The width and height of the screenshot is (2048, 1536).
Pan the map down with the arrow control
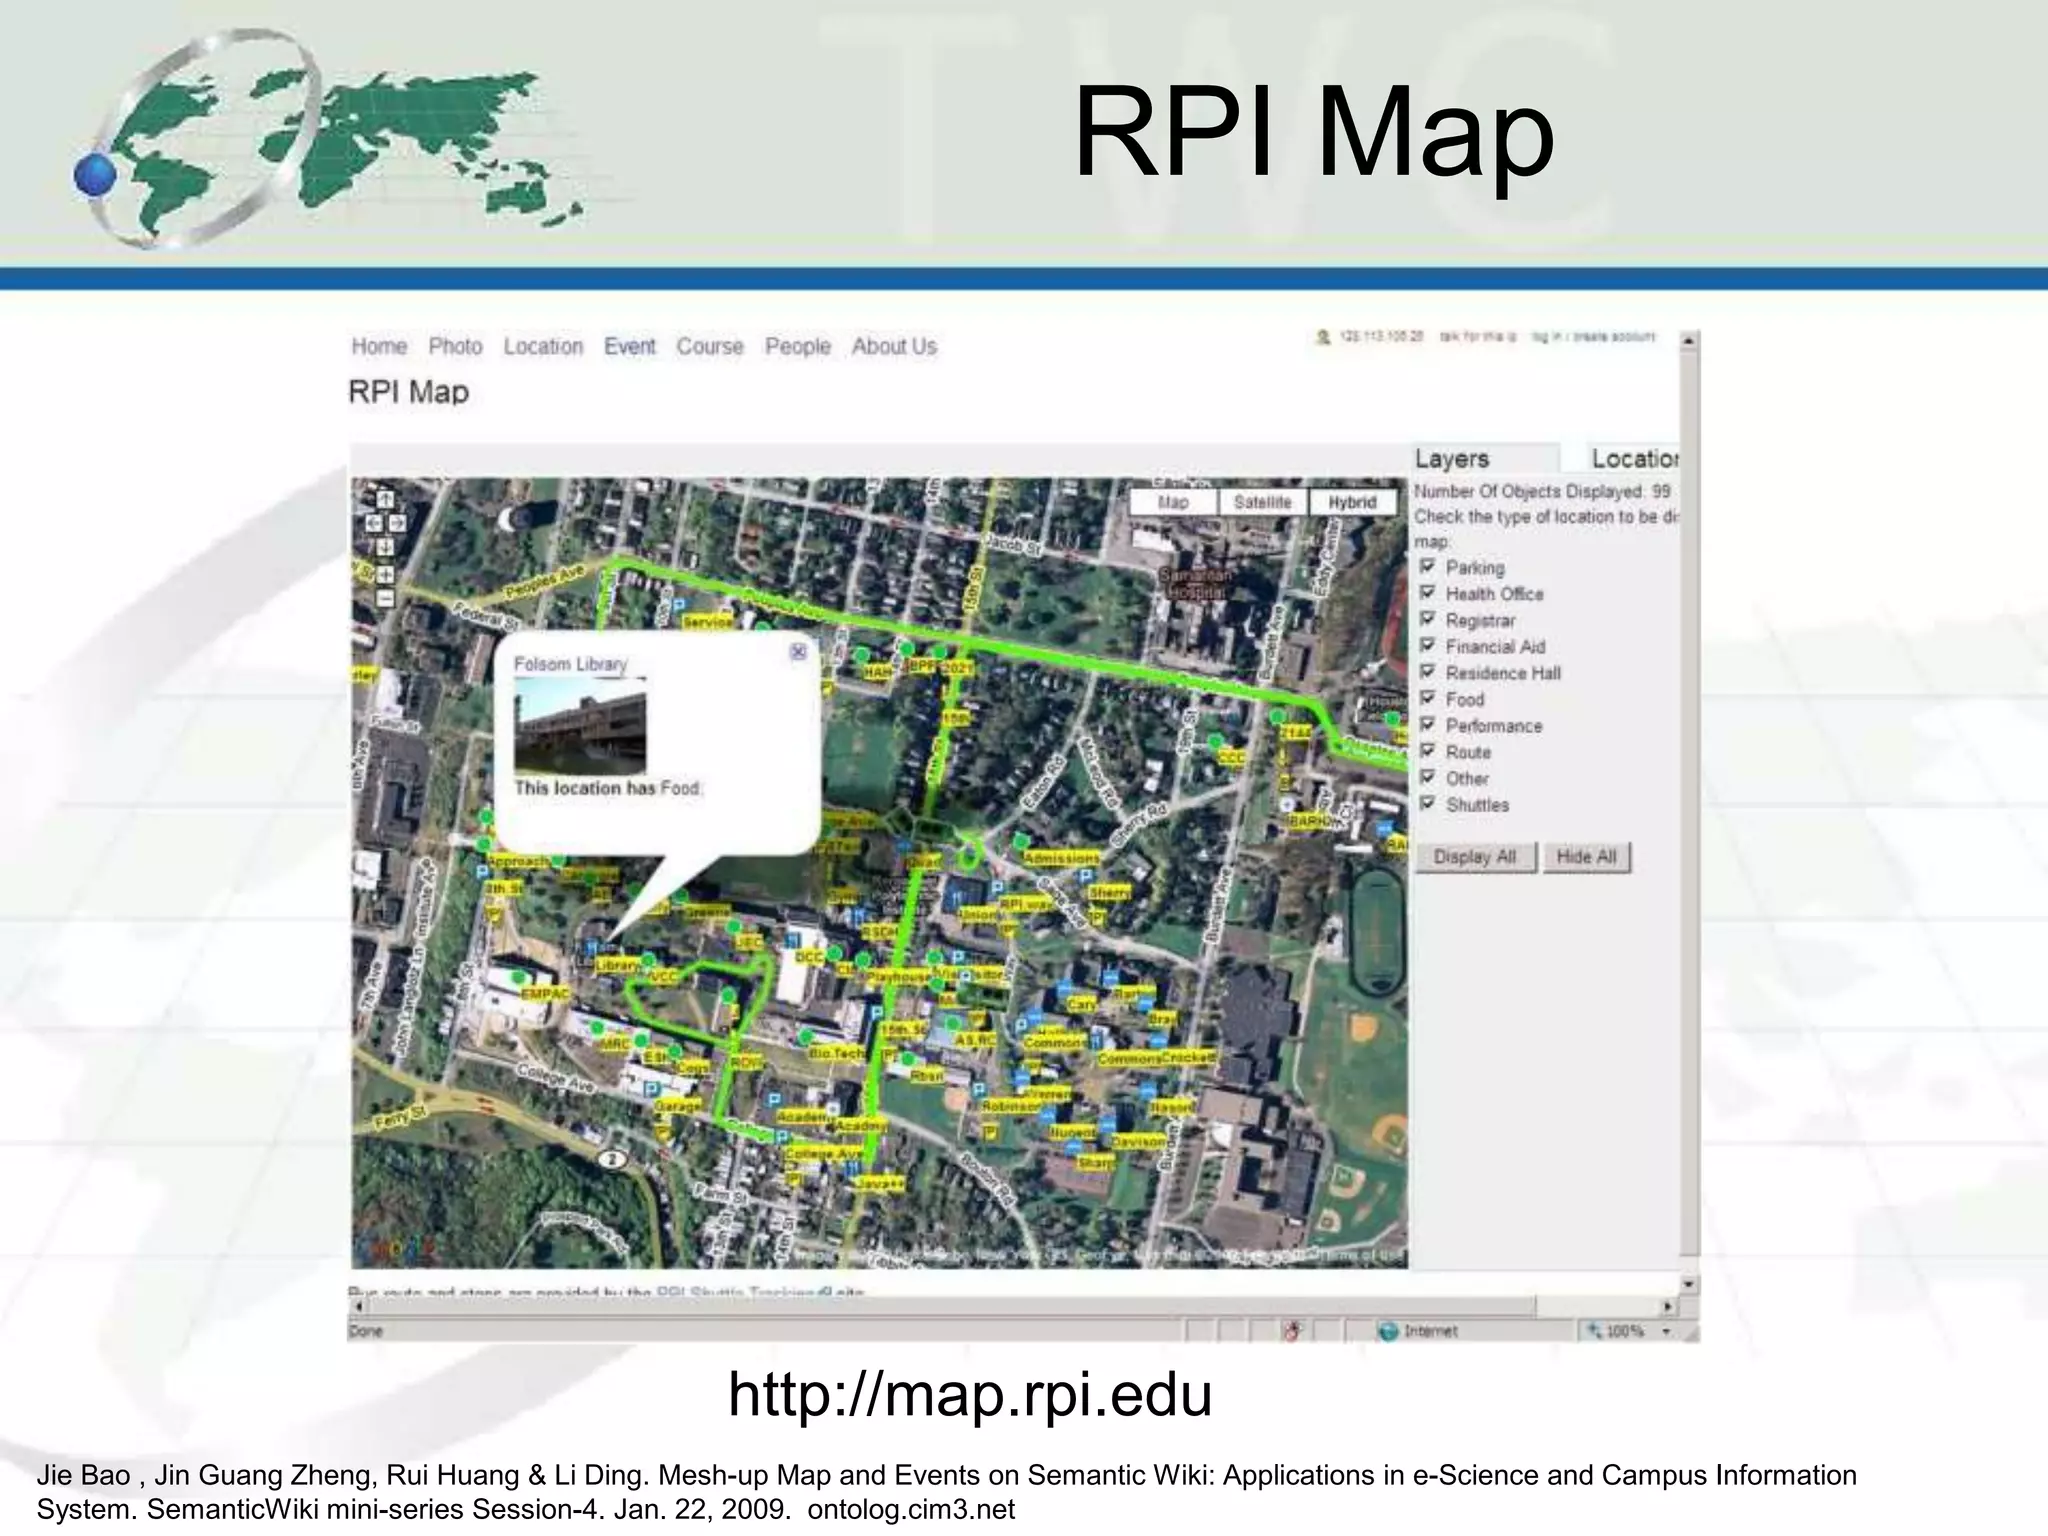[x=385, y=547]
